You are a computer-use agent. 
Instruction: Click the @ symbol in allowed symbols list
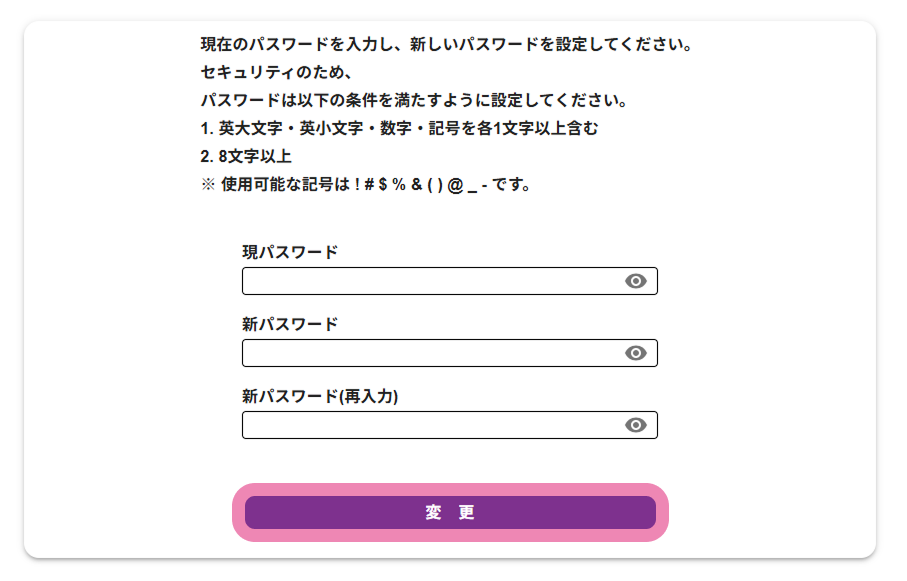[456, 185]
